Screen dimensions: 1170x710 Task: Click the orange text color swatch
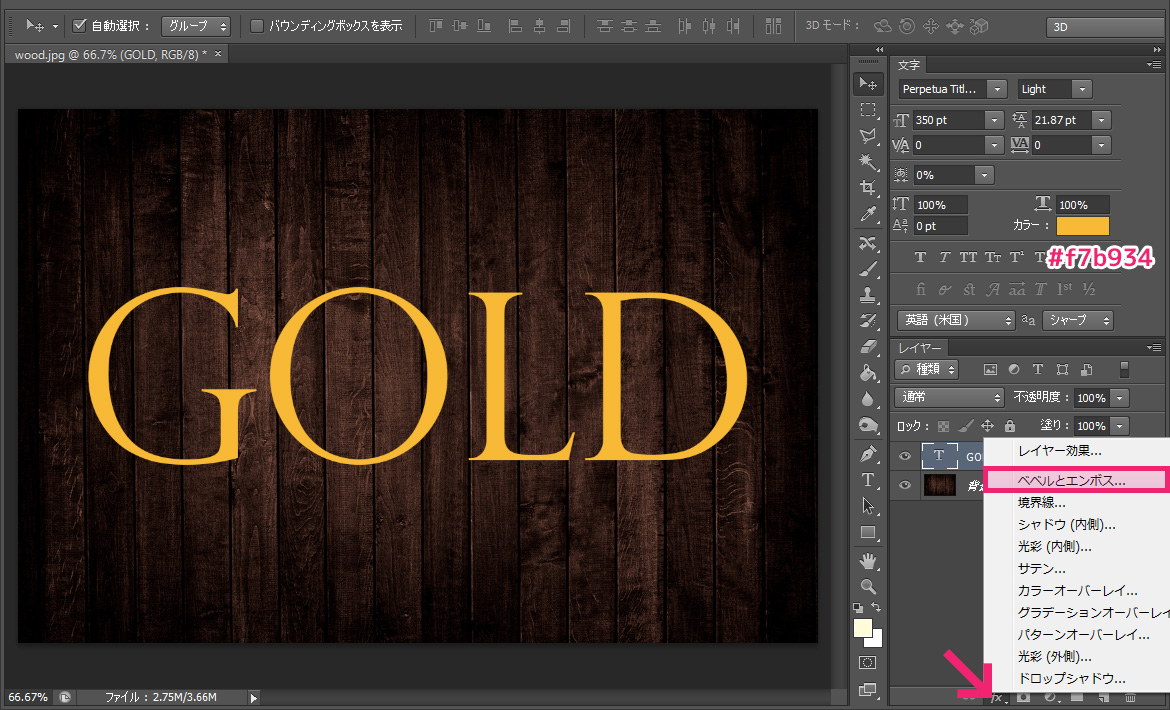[1083, 225]
